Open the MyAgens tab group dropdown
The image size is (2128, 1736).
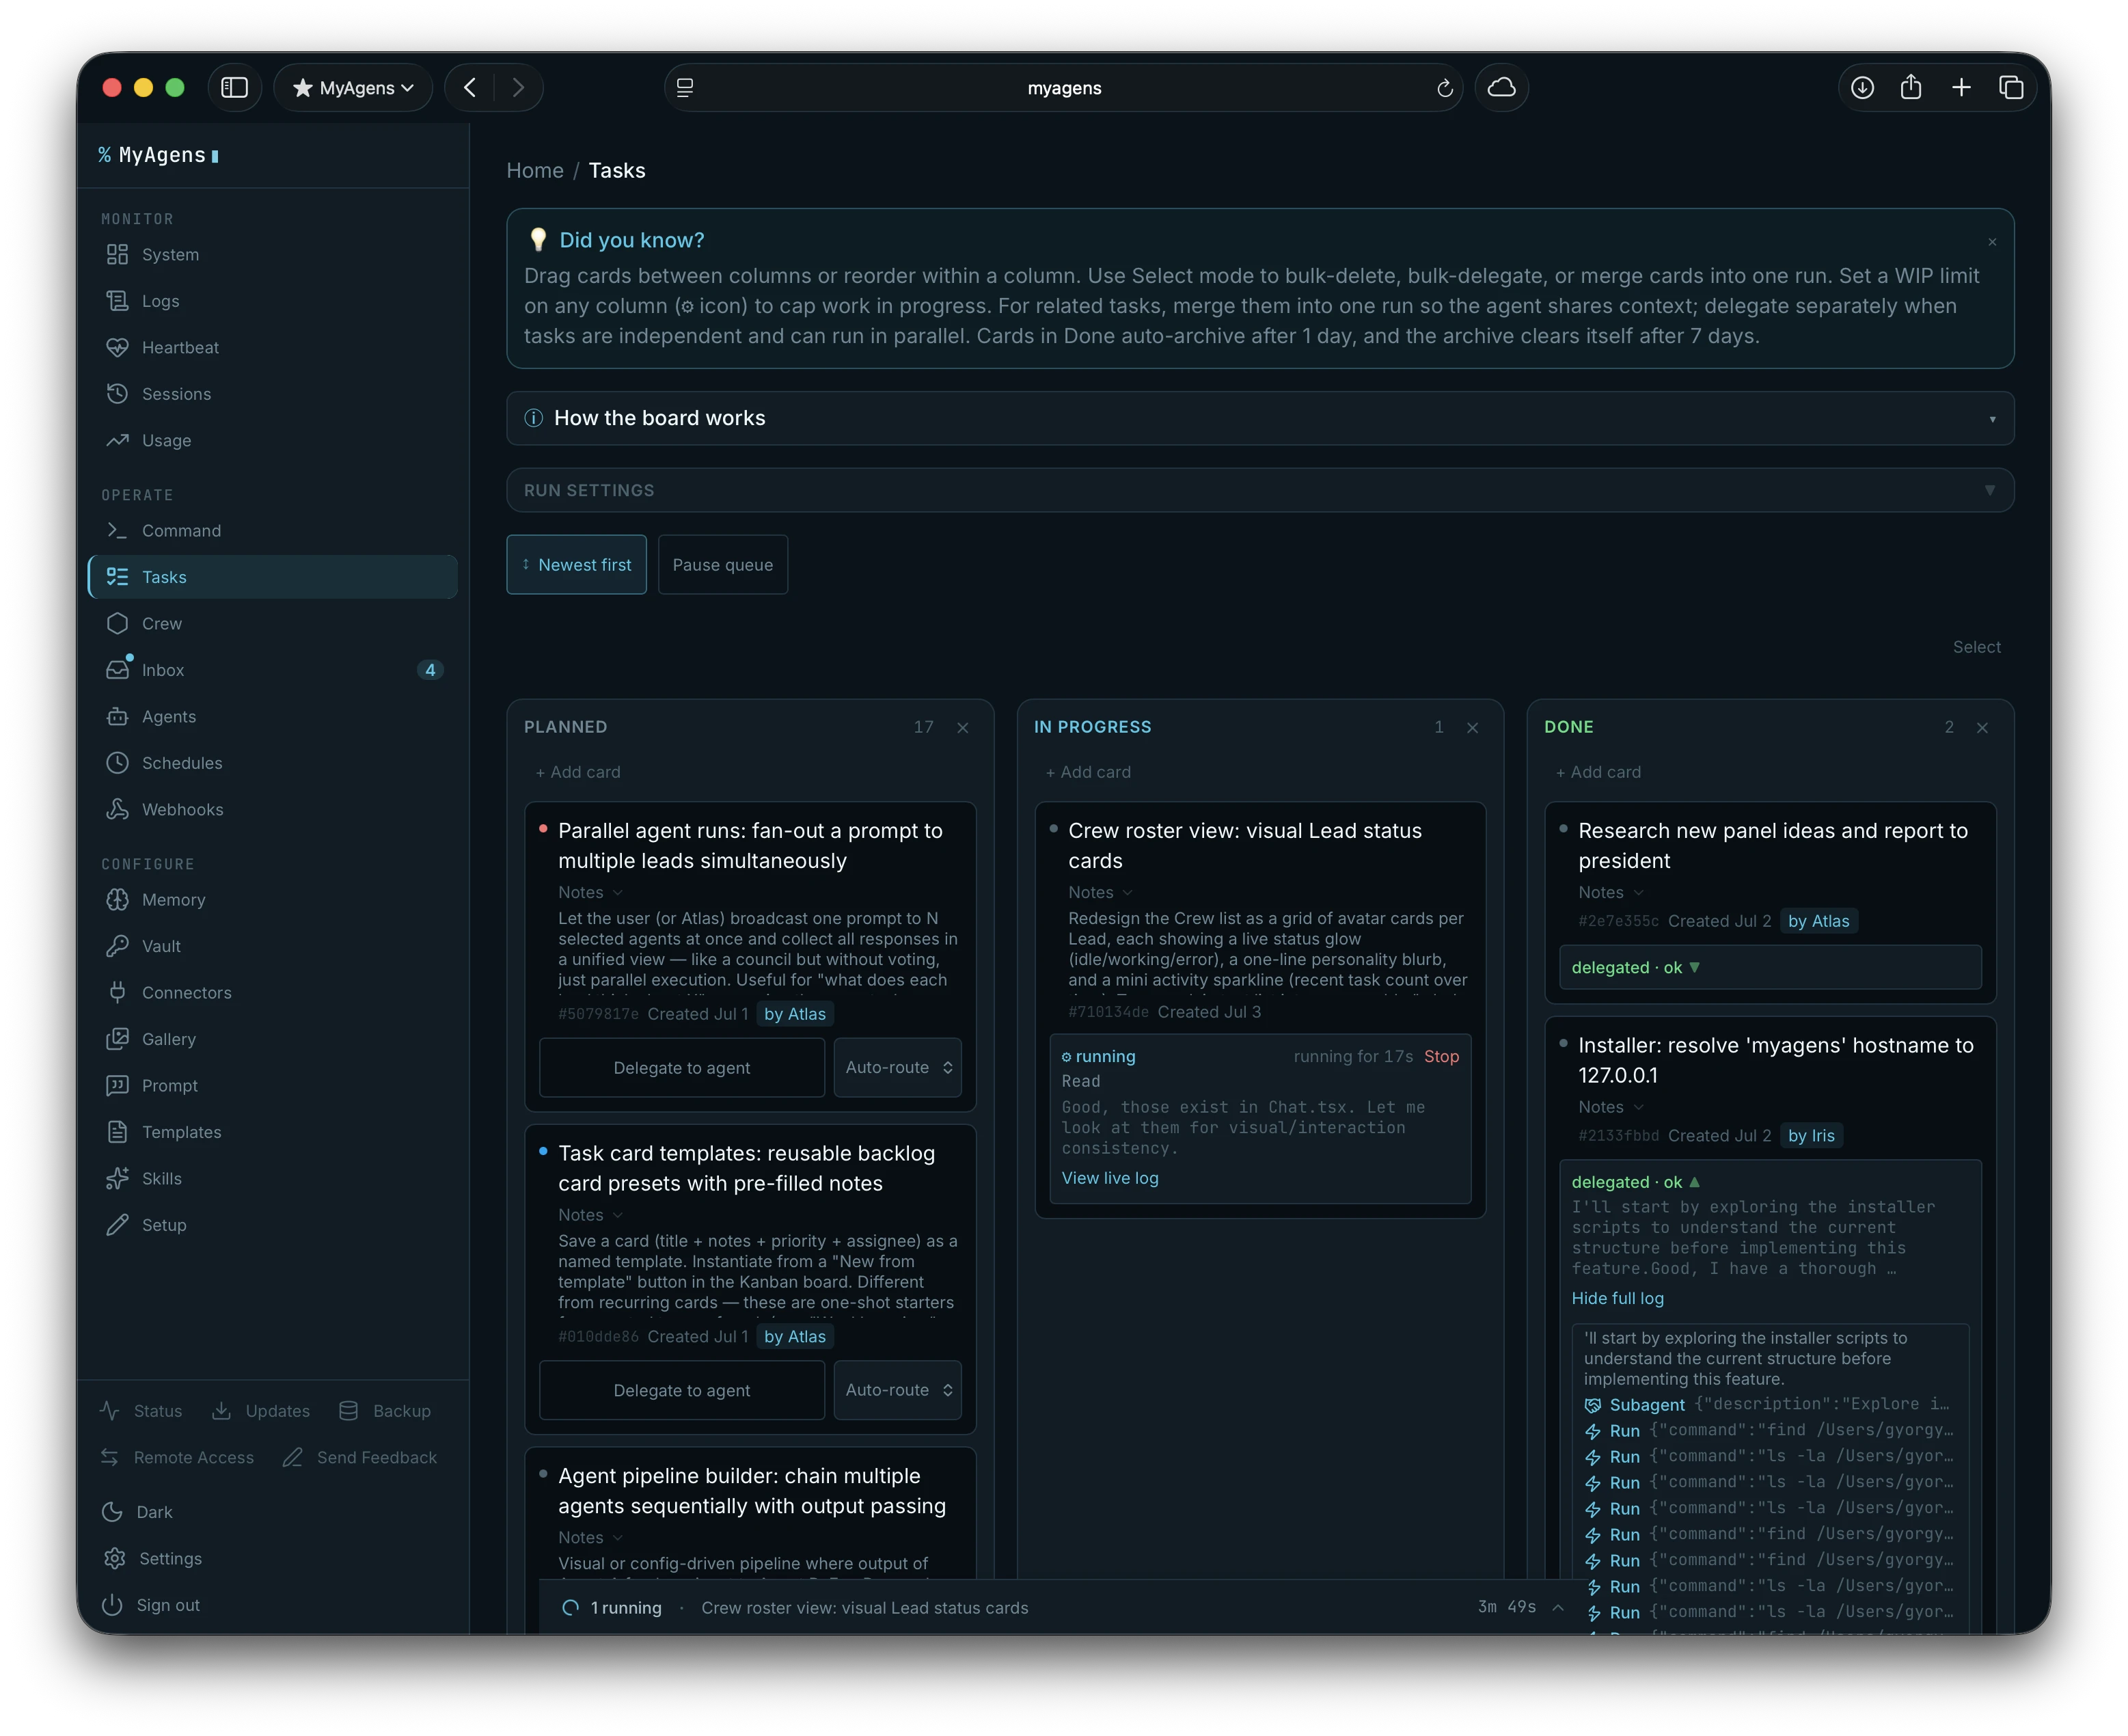point(353,87)
